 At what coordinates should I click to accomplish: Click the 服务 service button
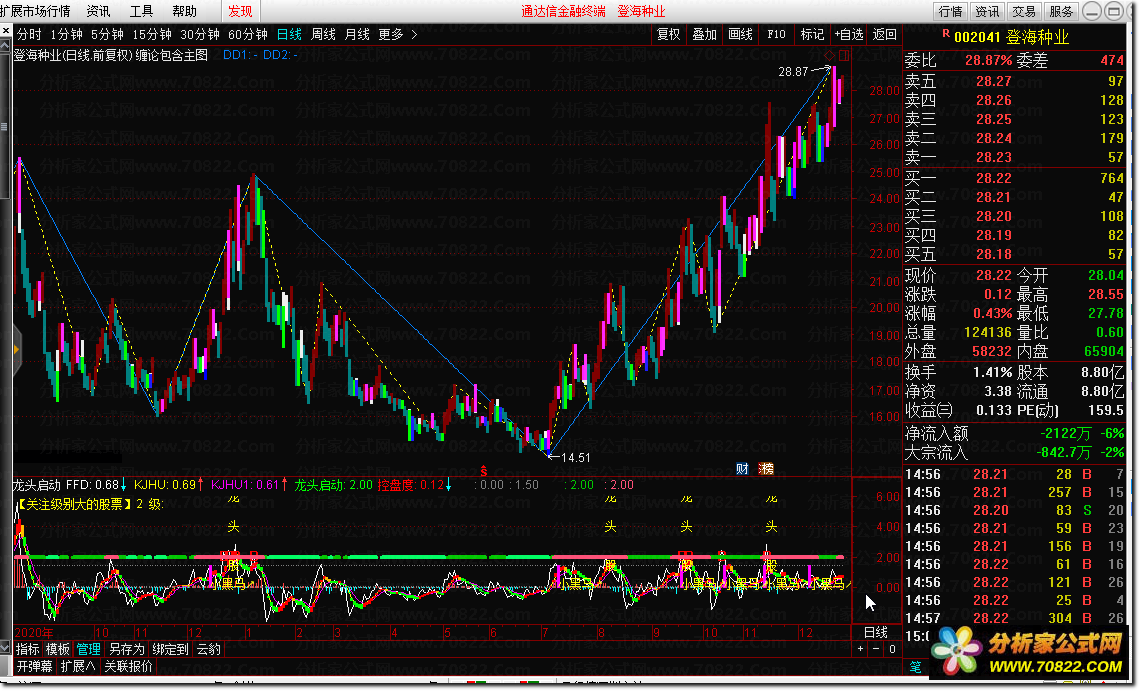[x=1061, y=11]
